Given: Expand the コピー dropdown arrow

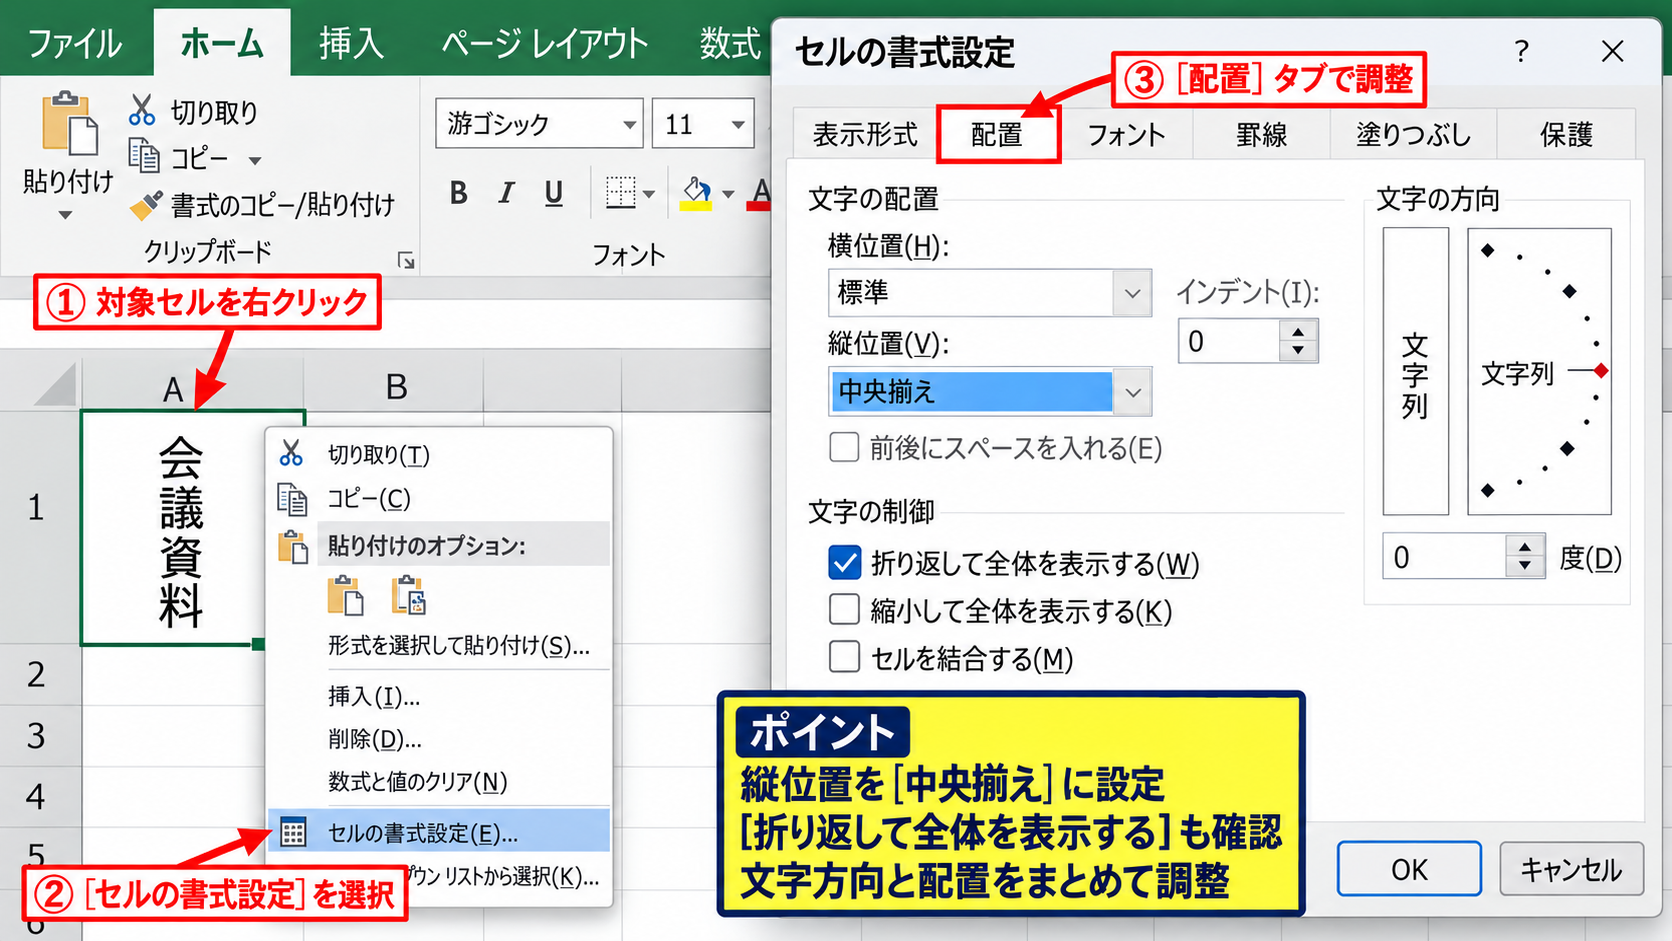Looking at the screenshot, I should click(254, 161).
